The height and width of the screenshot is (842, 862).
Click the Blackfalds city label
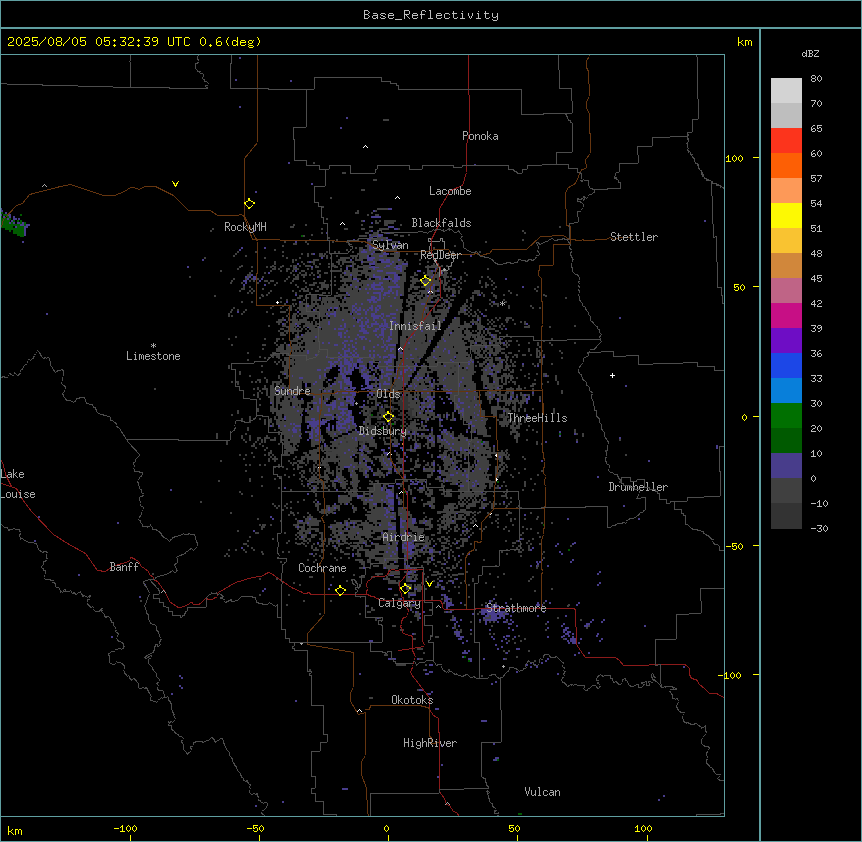(x=441, y=223)
